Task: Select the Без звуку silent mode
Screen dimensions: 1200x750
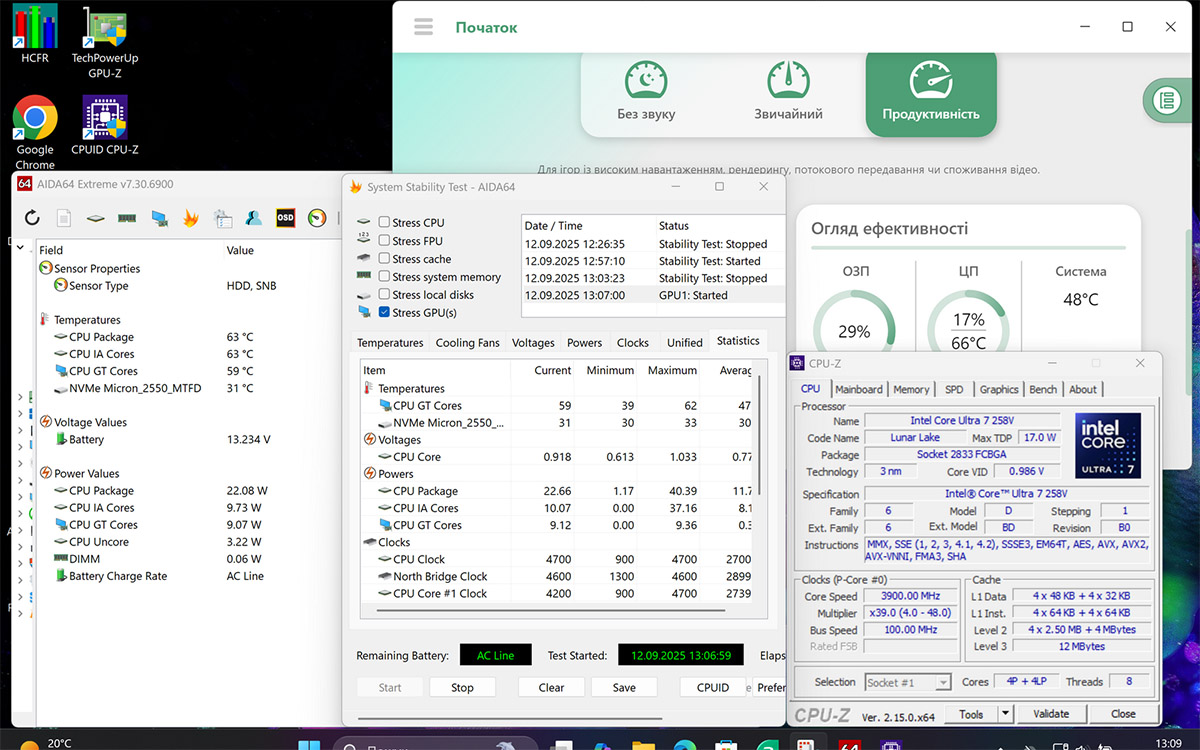Action: click(646, 92)
